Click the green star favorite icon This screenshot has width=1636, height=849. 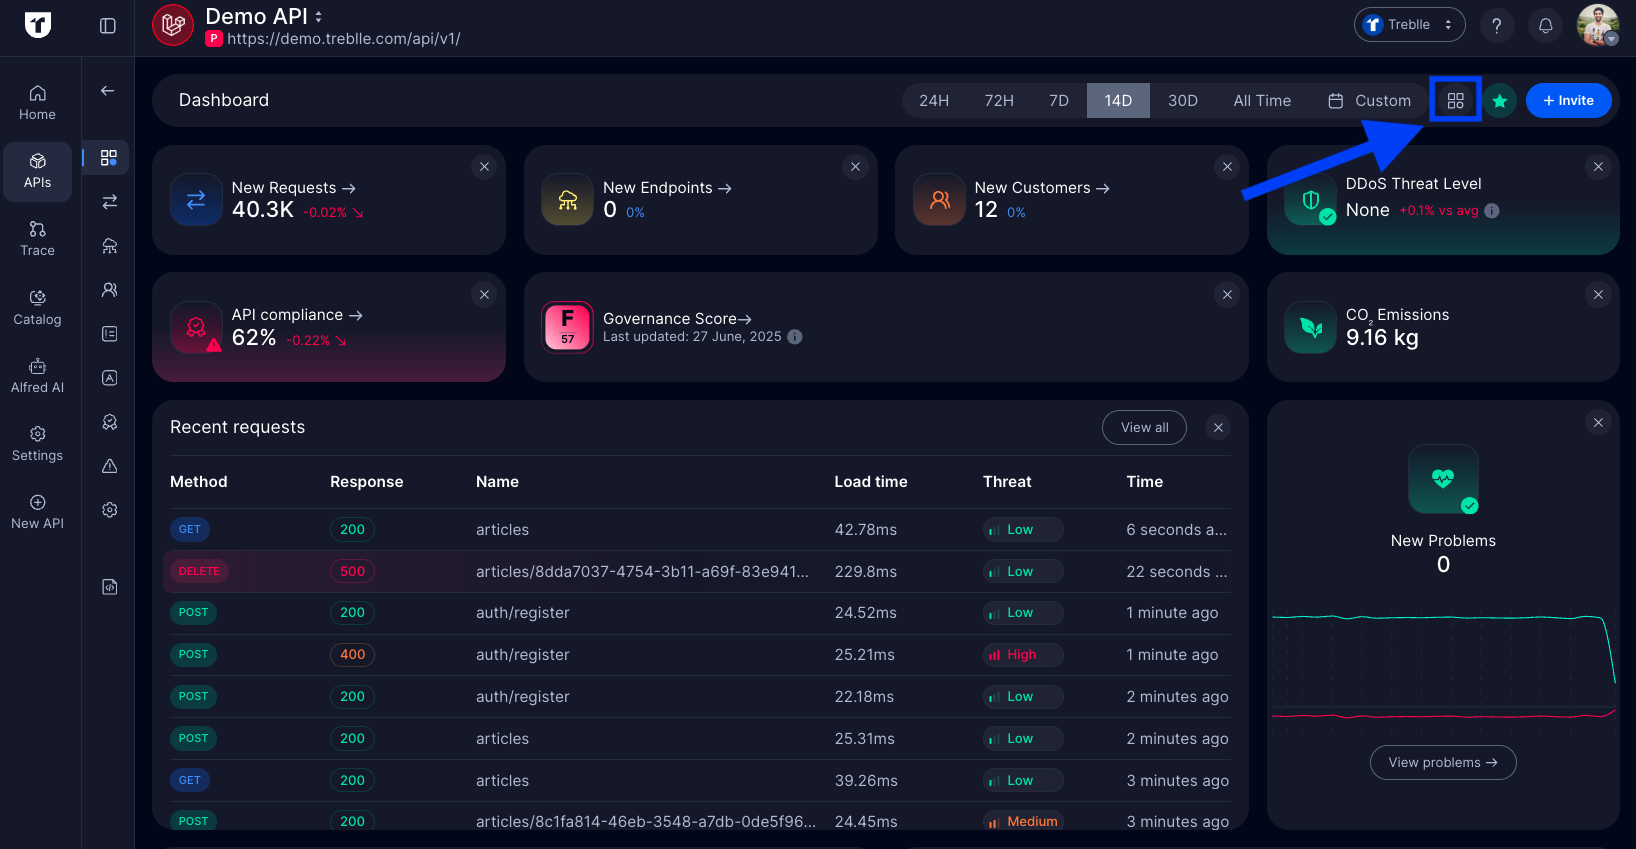tap(1499, 100)
